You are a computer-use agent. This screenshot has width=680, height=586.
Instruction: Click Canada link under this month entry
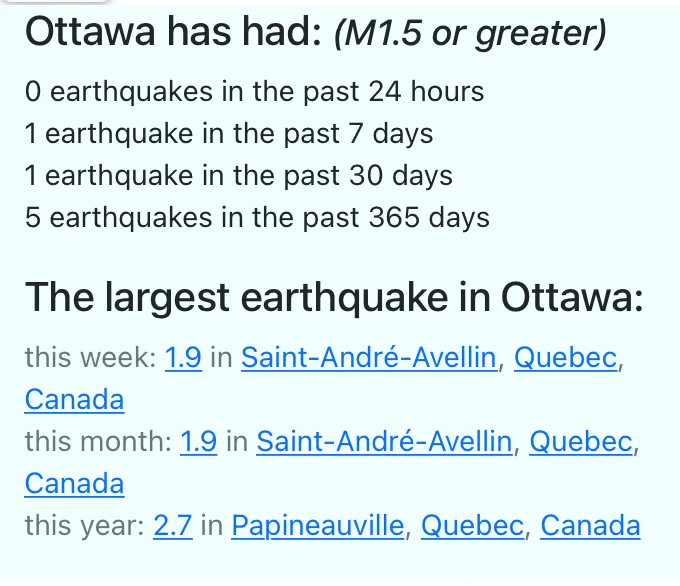click(x=75, y=483)
